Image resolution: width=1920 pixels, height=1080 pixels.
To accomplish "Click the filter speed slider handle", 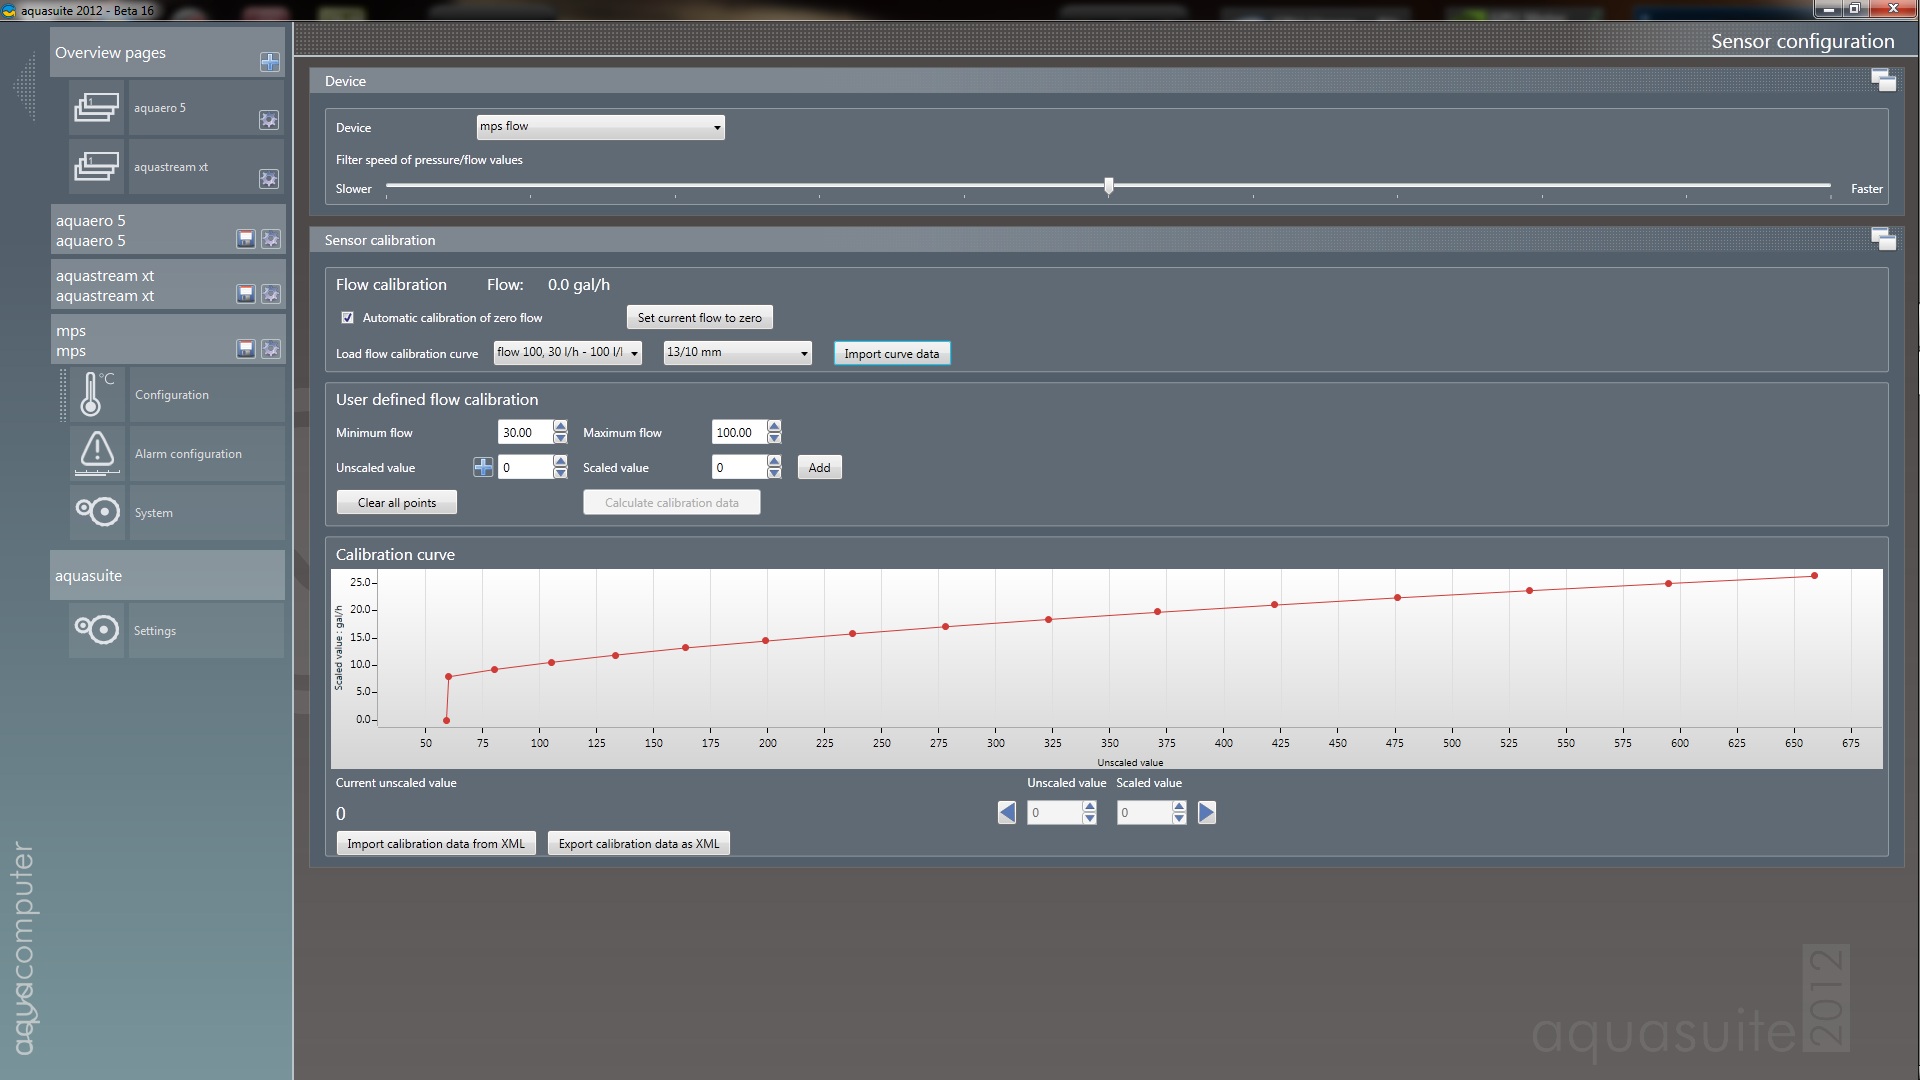I will click(1109, 186).
